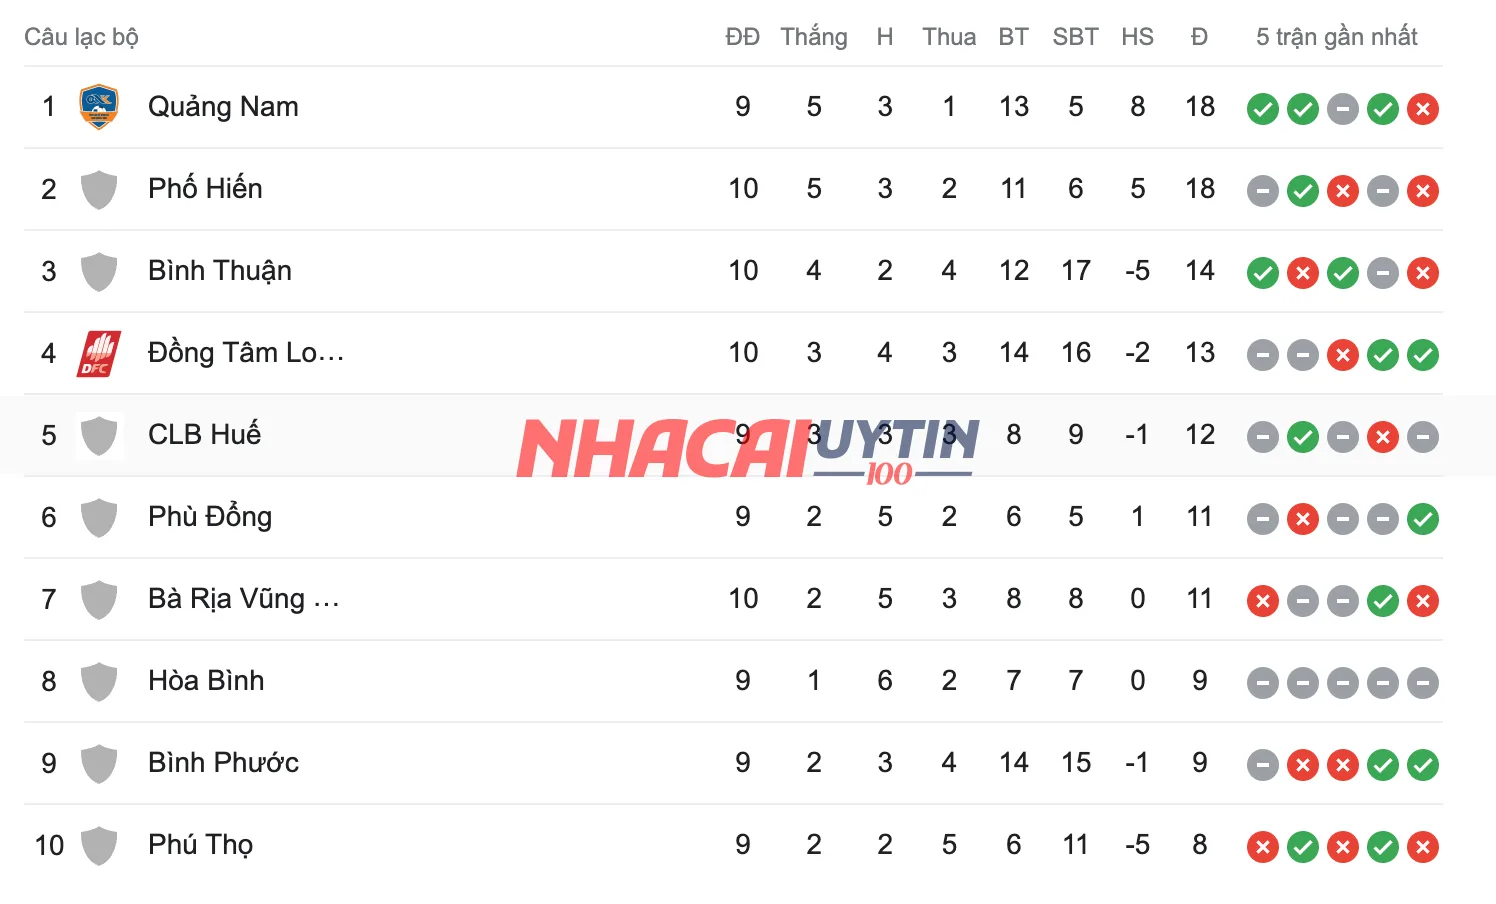Image resolution: width=1496 pixels, height=904 pixels.
Task: Click the Bình Thuận shield icon
Action: tap(99, 272)
